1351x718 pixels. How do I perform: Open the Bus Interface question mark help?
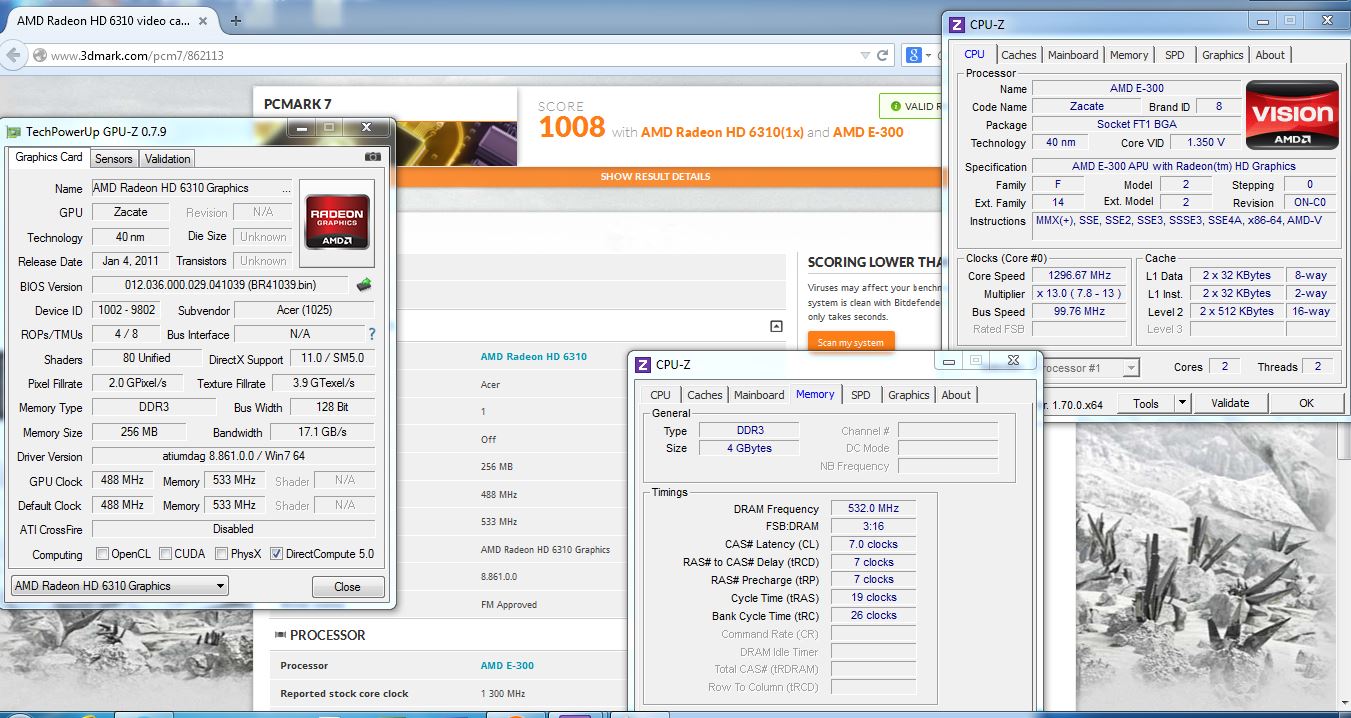pos(372,334)
